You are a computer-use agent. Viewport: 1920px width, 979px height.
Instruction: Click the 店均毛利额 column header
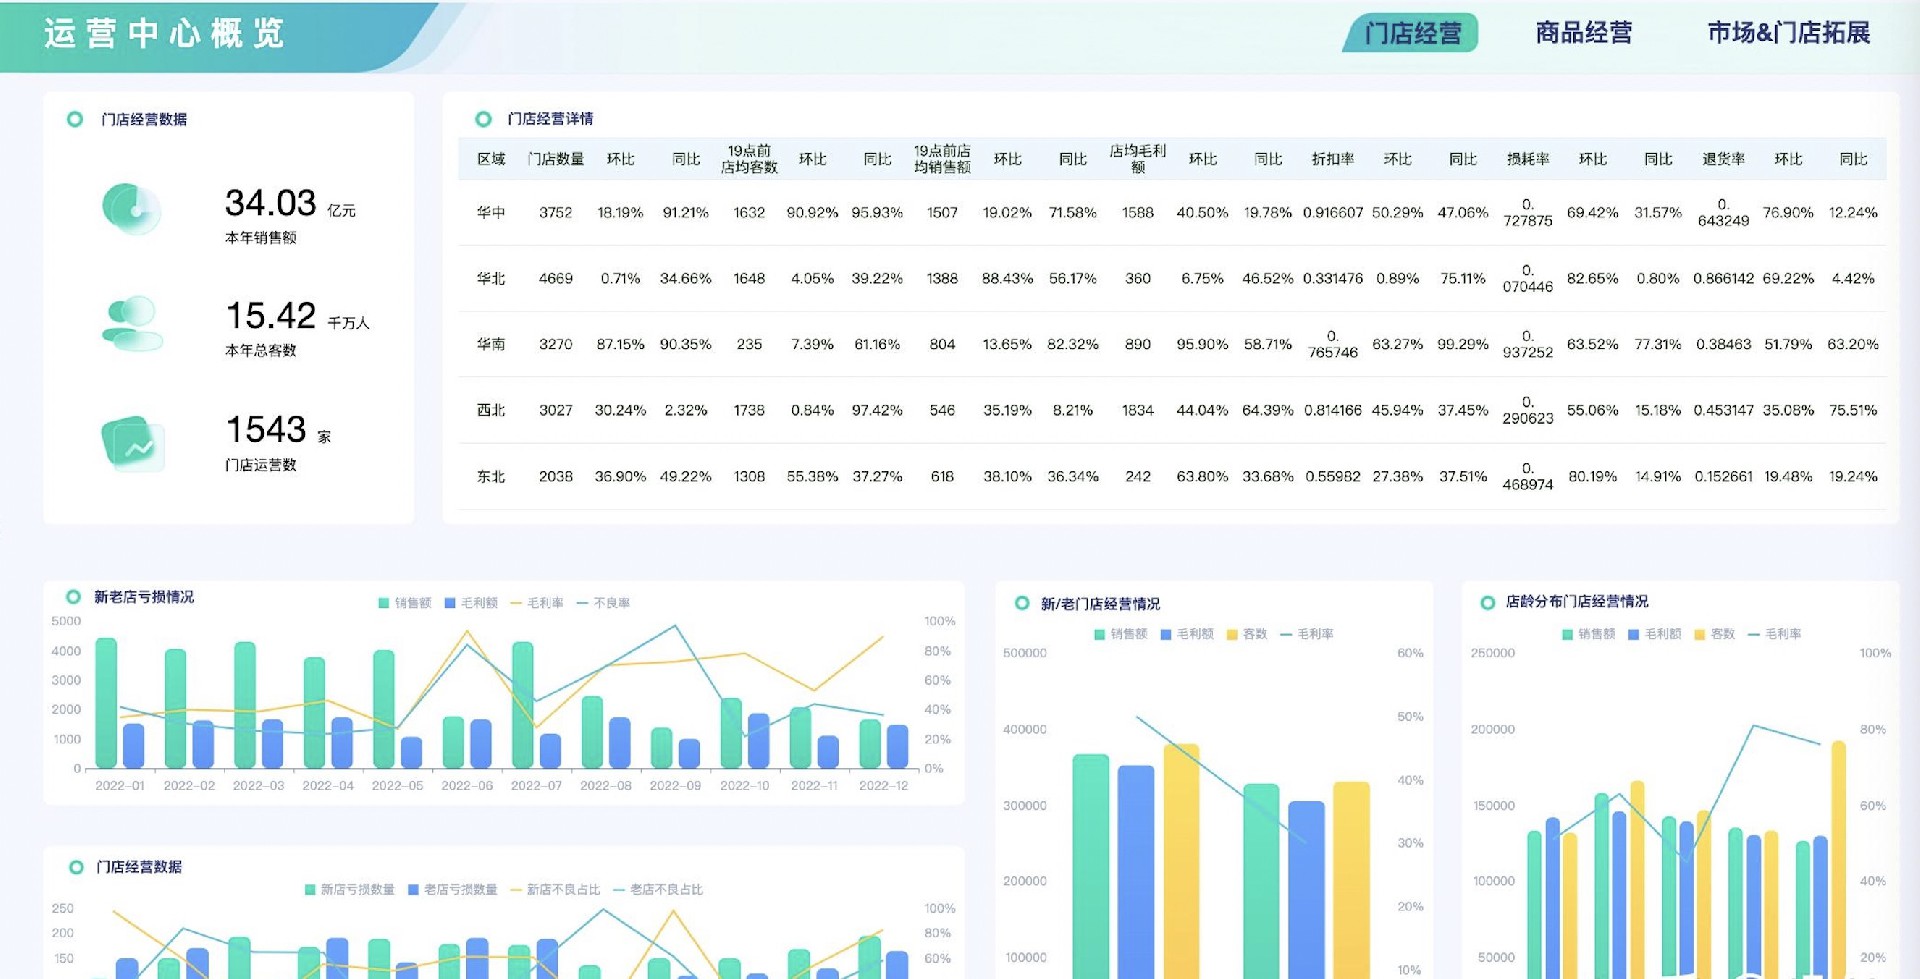(x=1138, y=159)
